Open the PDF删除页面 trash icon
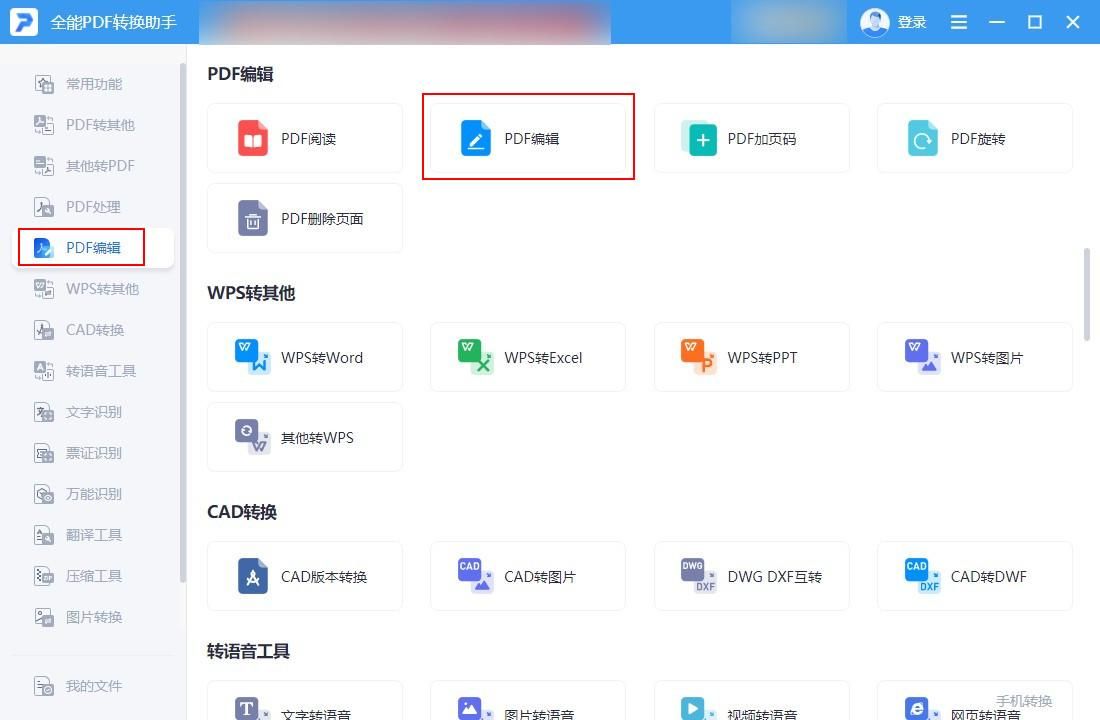1100x720 pixels. [x=253, y=218]
